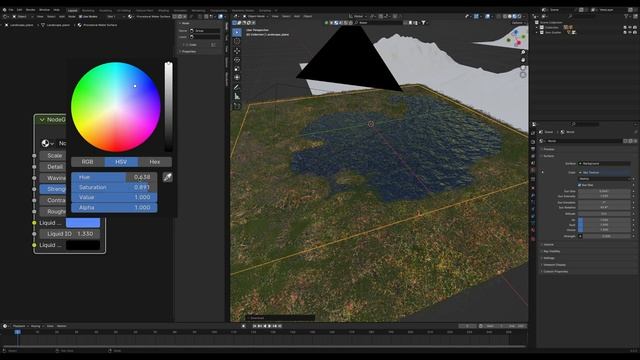Click the viewport header filter funnel icon
This screenshot has height=360, width=640.
click(423, 23)
